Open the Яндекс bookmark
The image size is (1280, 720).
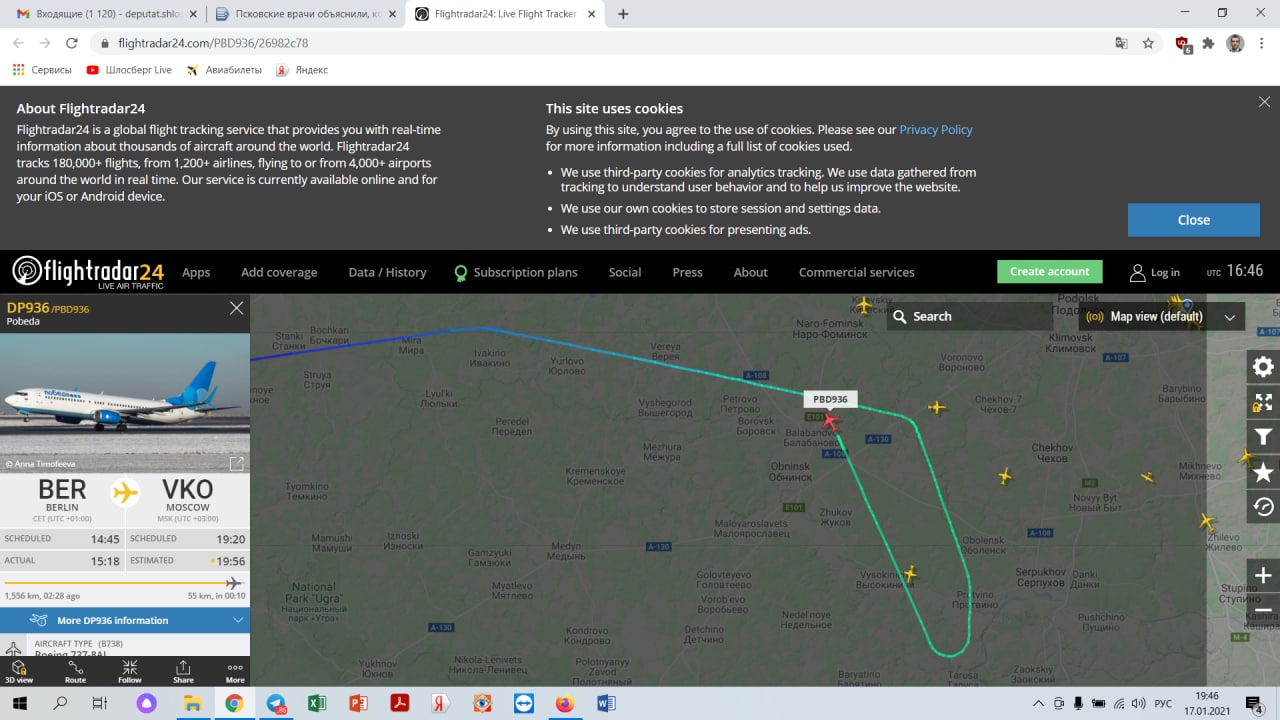(302, 70)
